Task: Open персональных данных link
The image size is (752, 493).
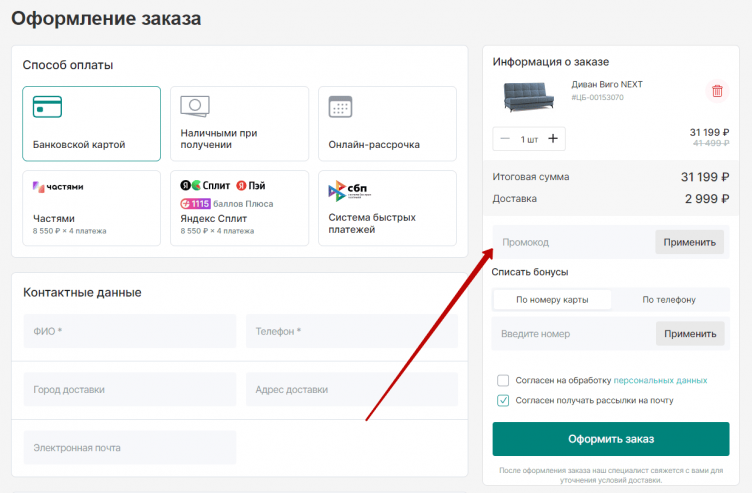Action: point(660,380)
